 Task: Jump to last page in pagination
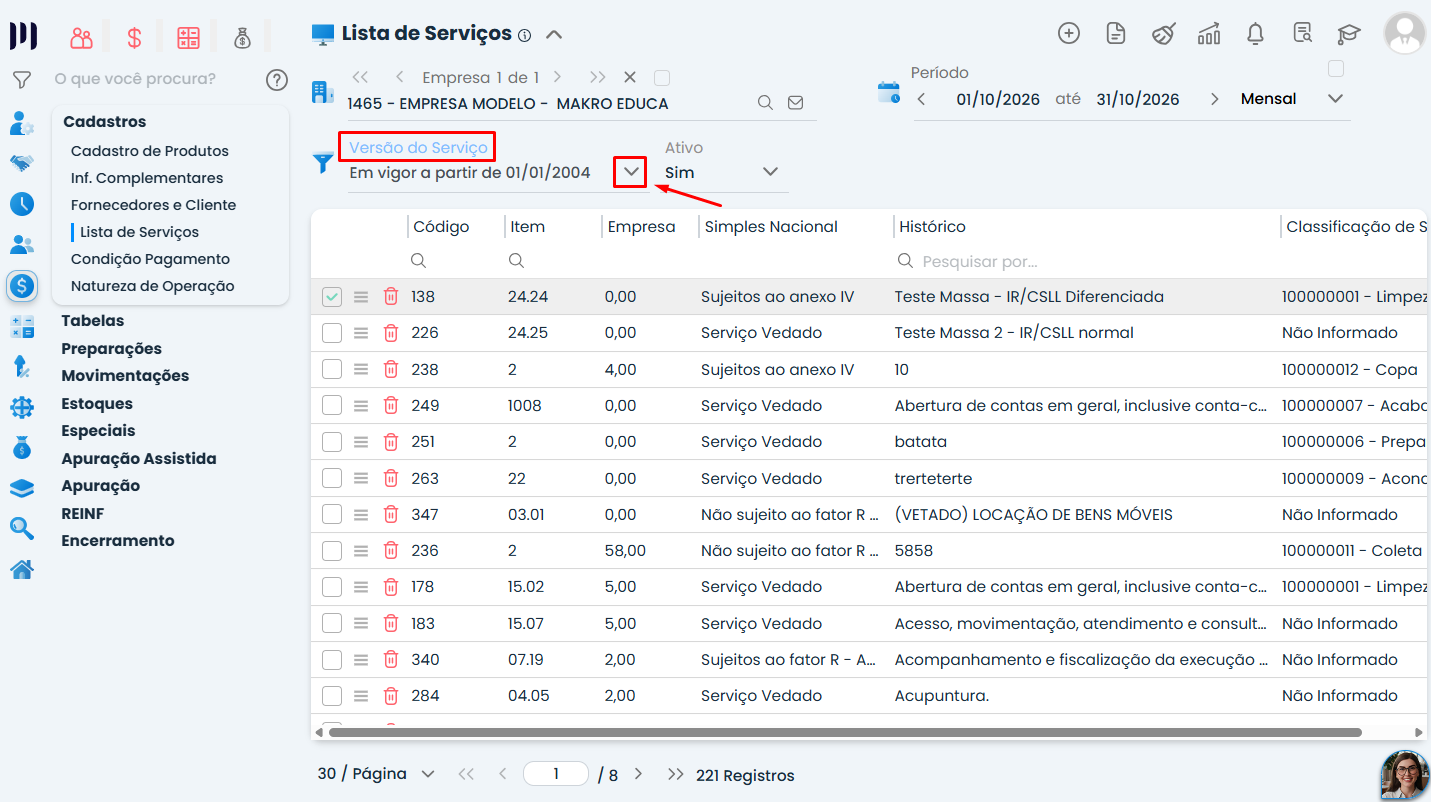click(x=676, y=774)
